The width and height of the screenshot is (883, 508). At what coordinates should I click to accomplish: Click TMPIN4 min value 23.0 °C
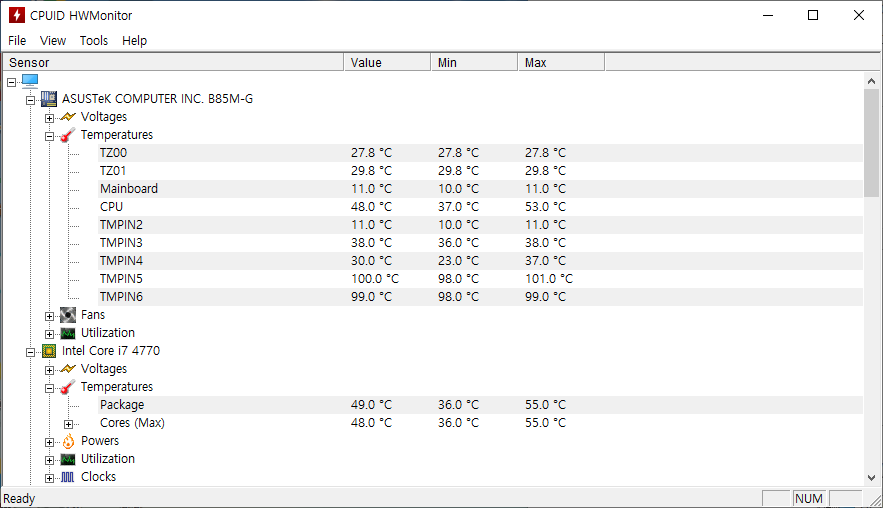pos(458,261)
